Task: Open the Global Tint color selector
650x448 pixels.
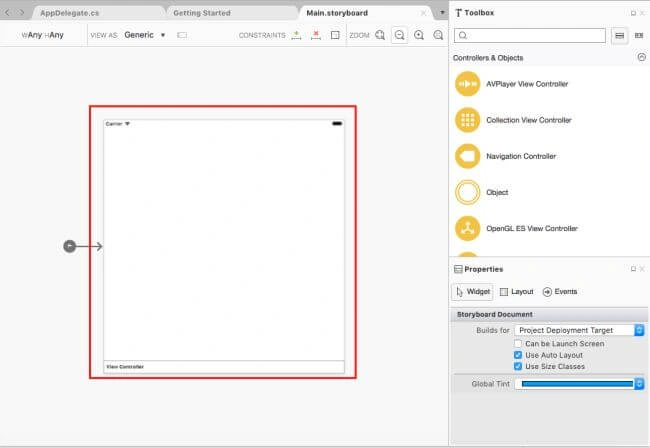Action: pos(579,384)
